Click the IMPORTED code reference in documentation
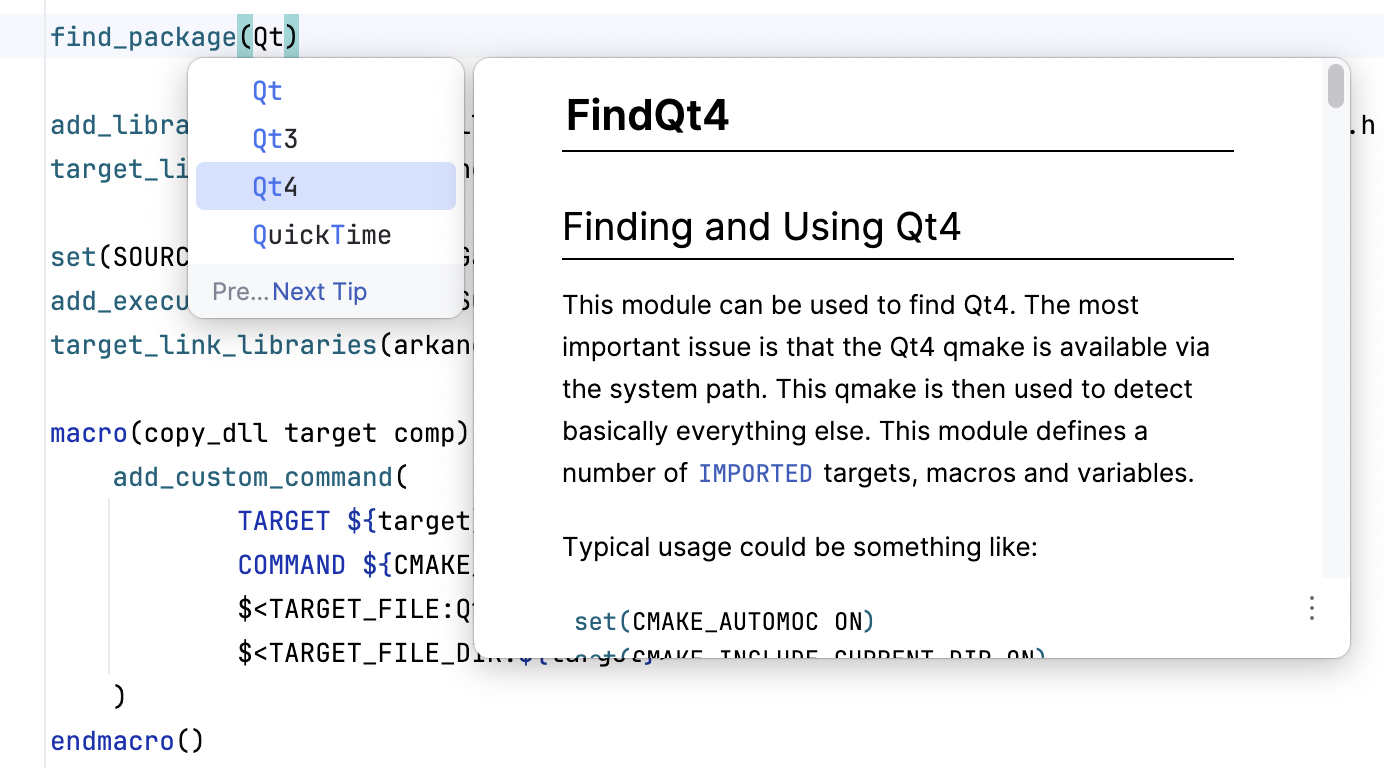Screen dimensions: 1384x768 pyautogui.click(x=755, y=473)
